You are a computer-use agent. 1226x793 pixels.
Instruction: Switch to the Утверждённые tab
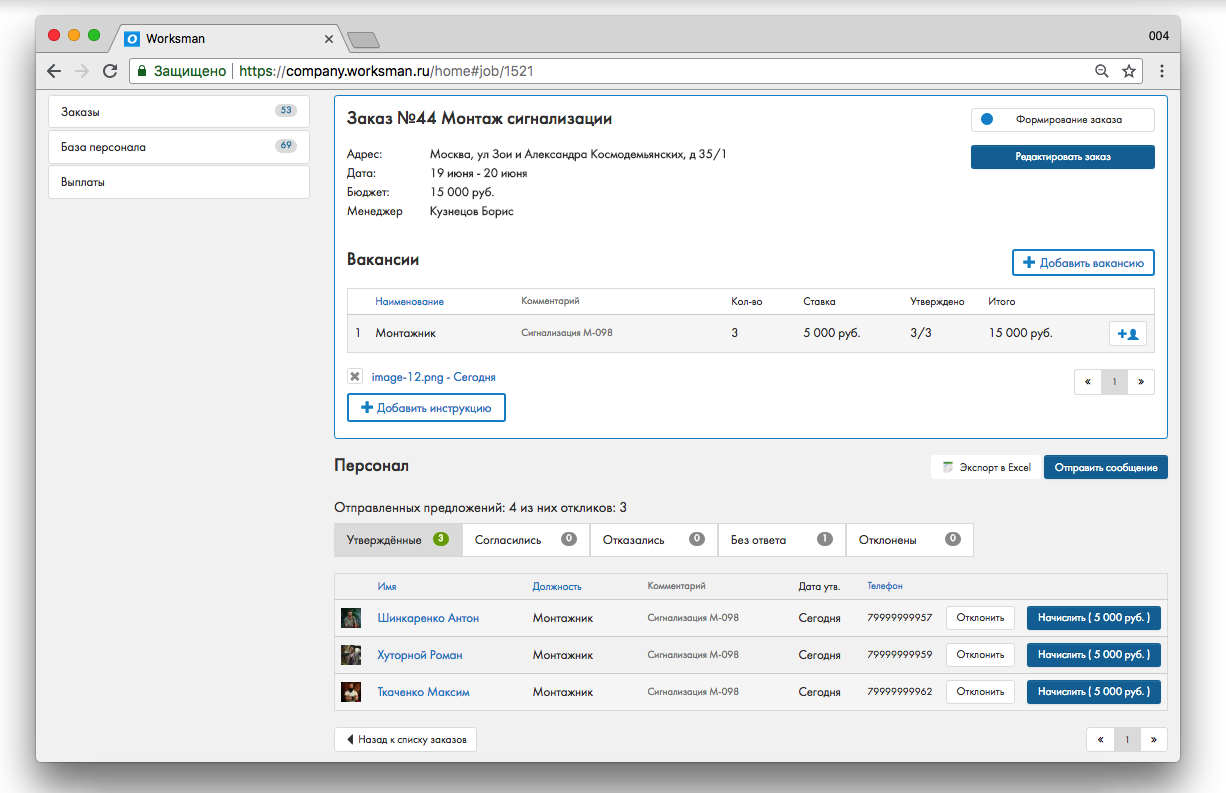coord(398,540)
